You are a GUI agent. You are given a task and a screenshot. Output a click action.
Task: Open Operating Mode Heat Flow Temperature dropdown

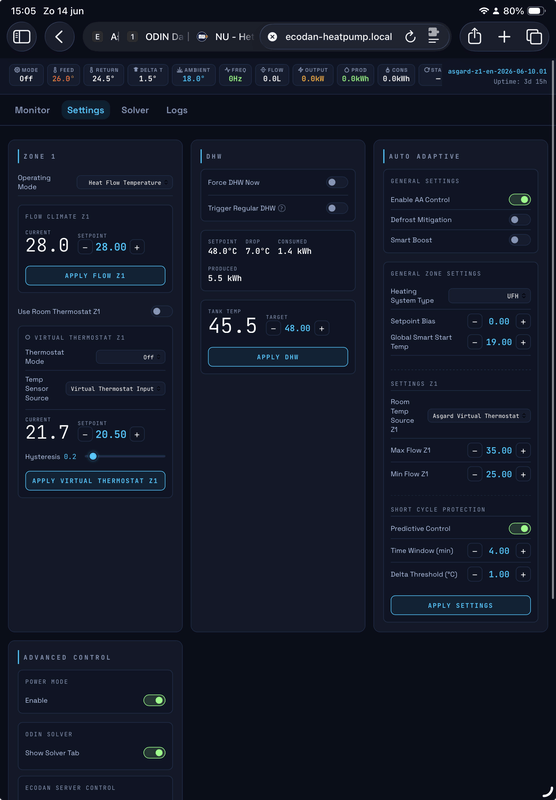coord(124,183)
